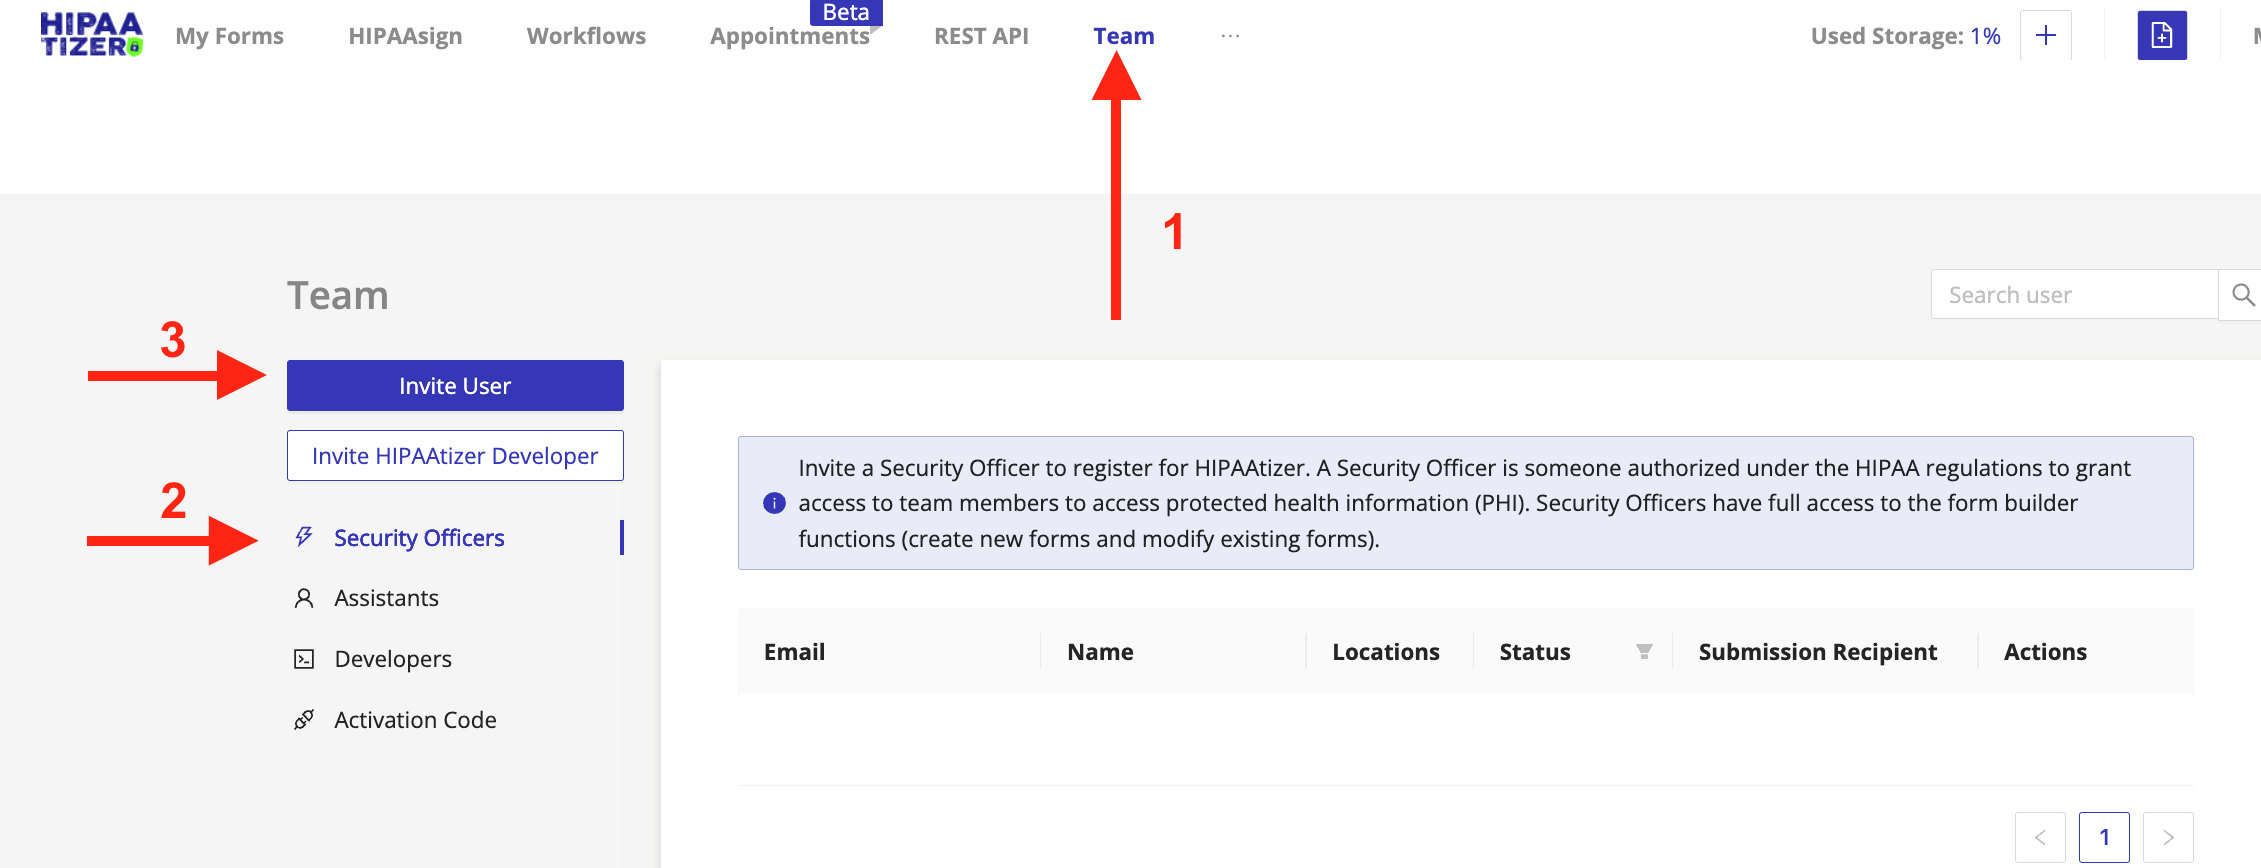The width and height of the screenshot is (2261, 868).
Task: Click the Security Officers lightning icon
Action: click(x=304, y=537)
